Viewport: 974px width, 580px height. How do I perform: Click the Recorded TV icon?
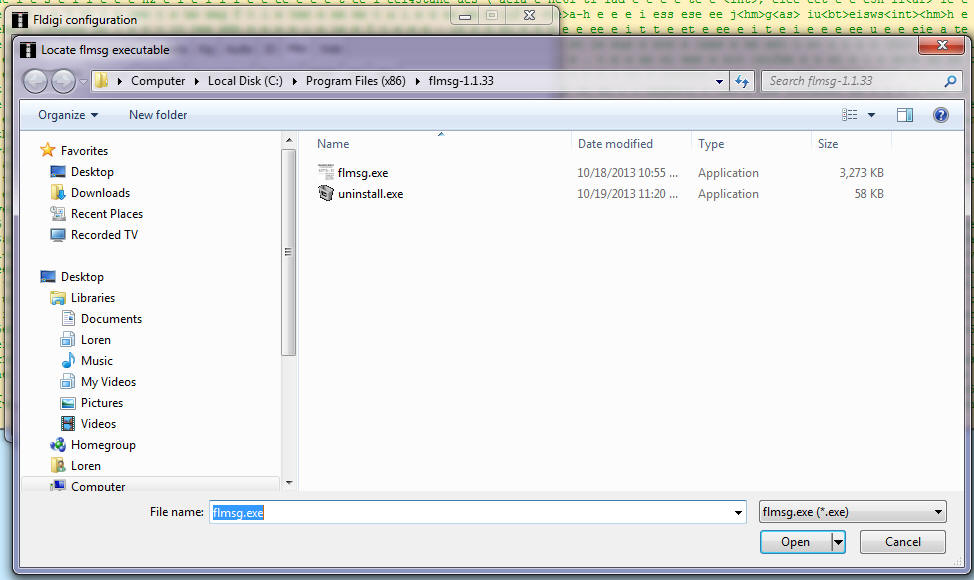tap(58, 235)
